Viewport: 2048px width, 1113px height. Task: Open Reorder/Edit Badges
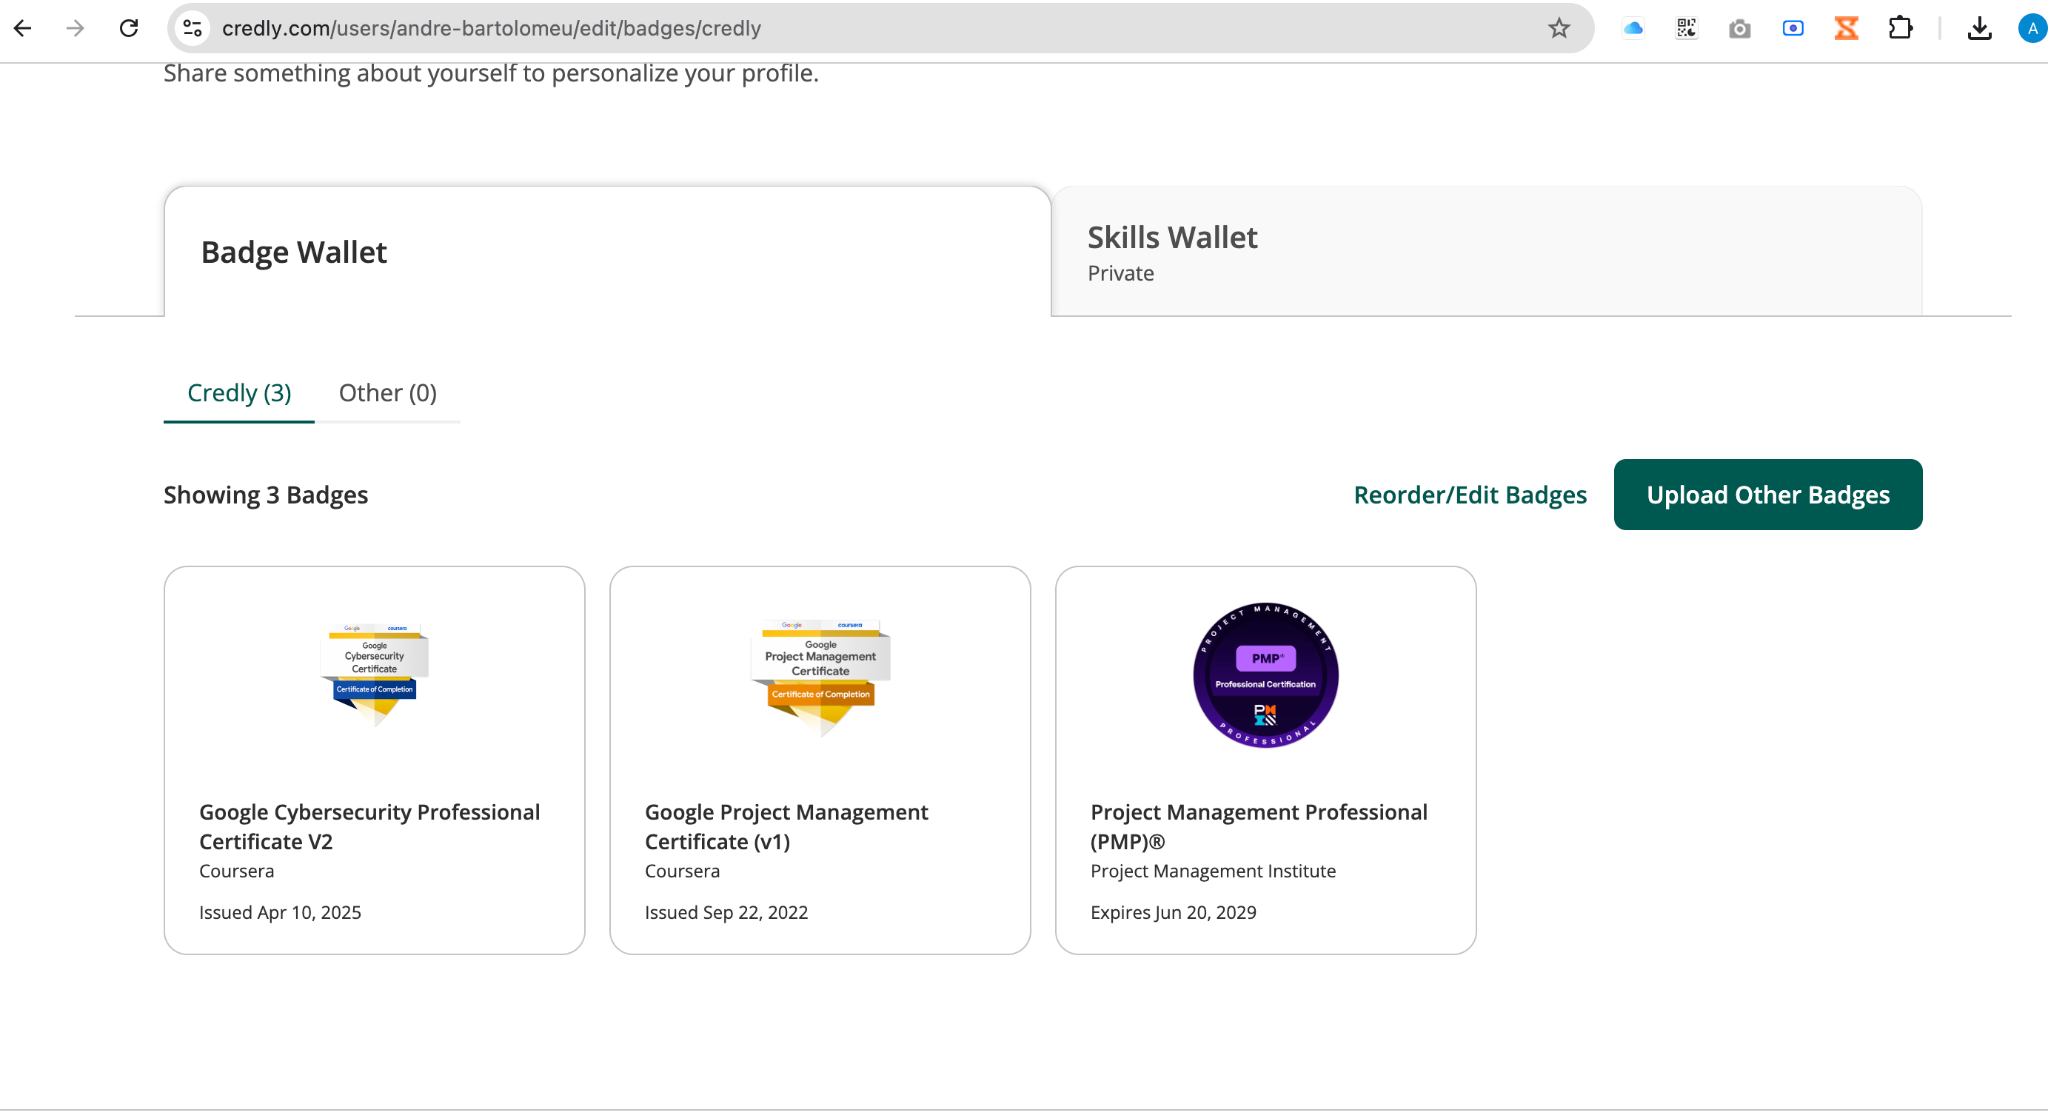[1470, 495]
